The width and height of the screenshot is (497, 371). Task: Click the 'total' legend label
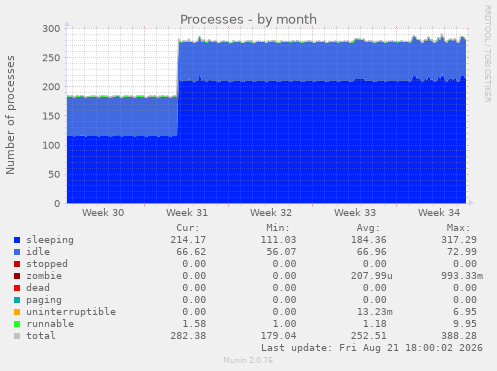coord(41,336)
